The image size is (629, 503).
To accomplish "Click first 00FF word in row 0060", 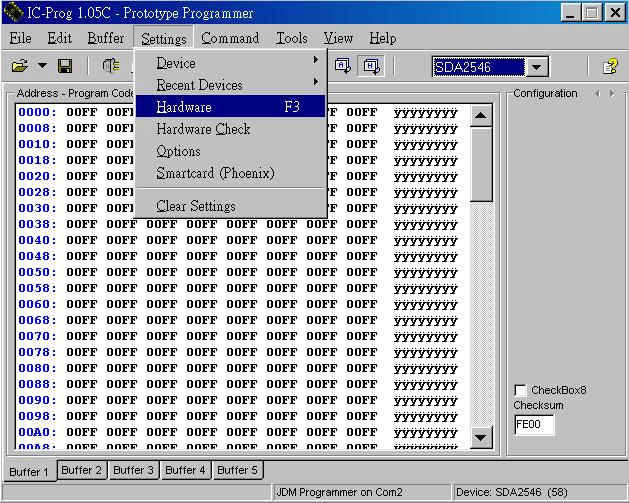I will 82,304.
